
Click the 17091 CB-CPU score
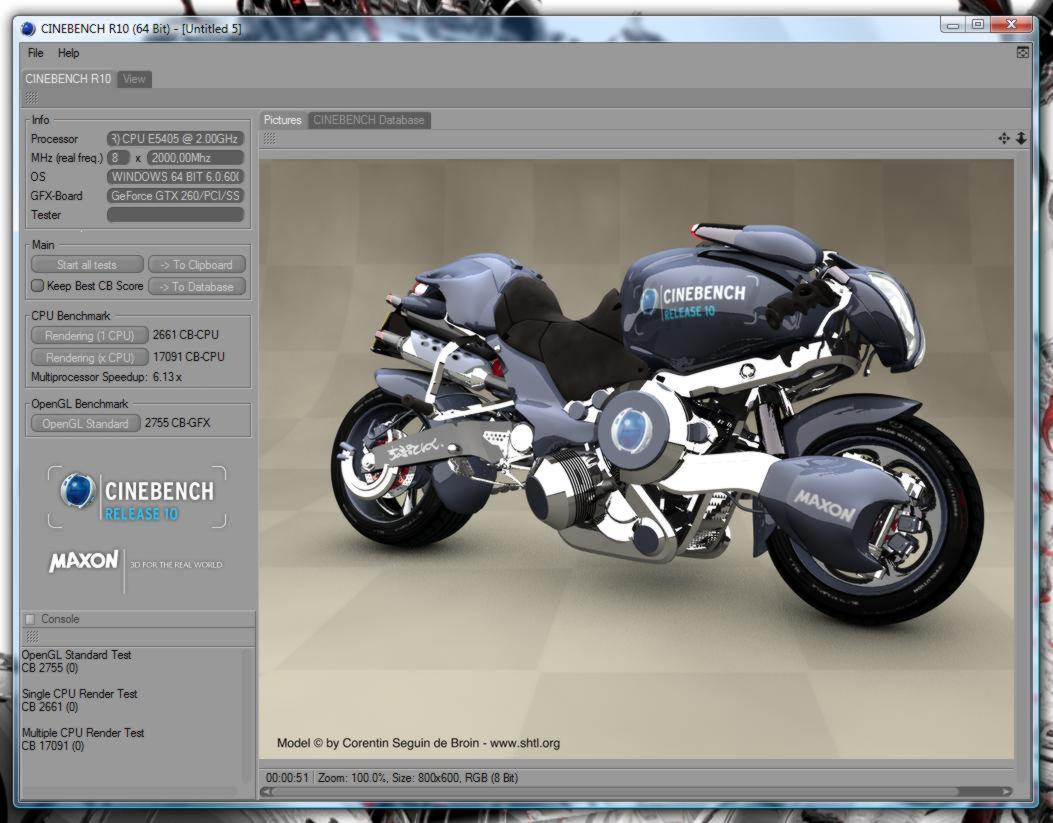click(x=189, y=357)
